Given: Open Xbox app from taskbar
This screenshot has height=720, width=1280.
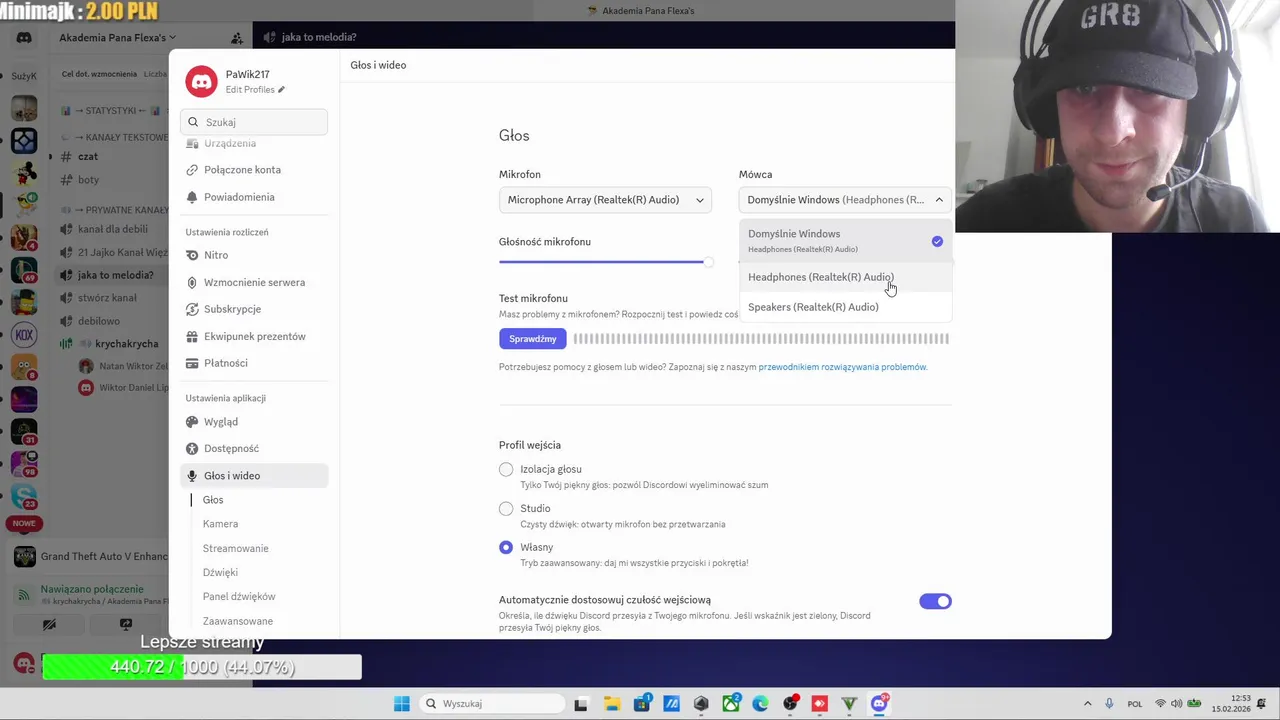Looking at the screenshot, I should coord(731,704).
